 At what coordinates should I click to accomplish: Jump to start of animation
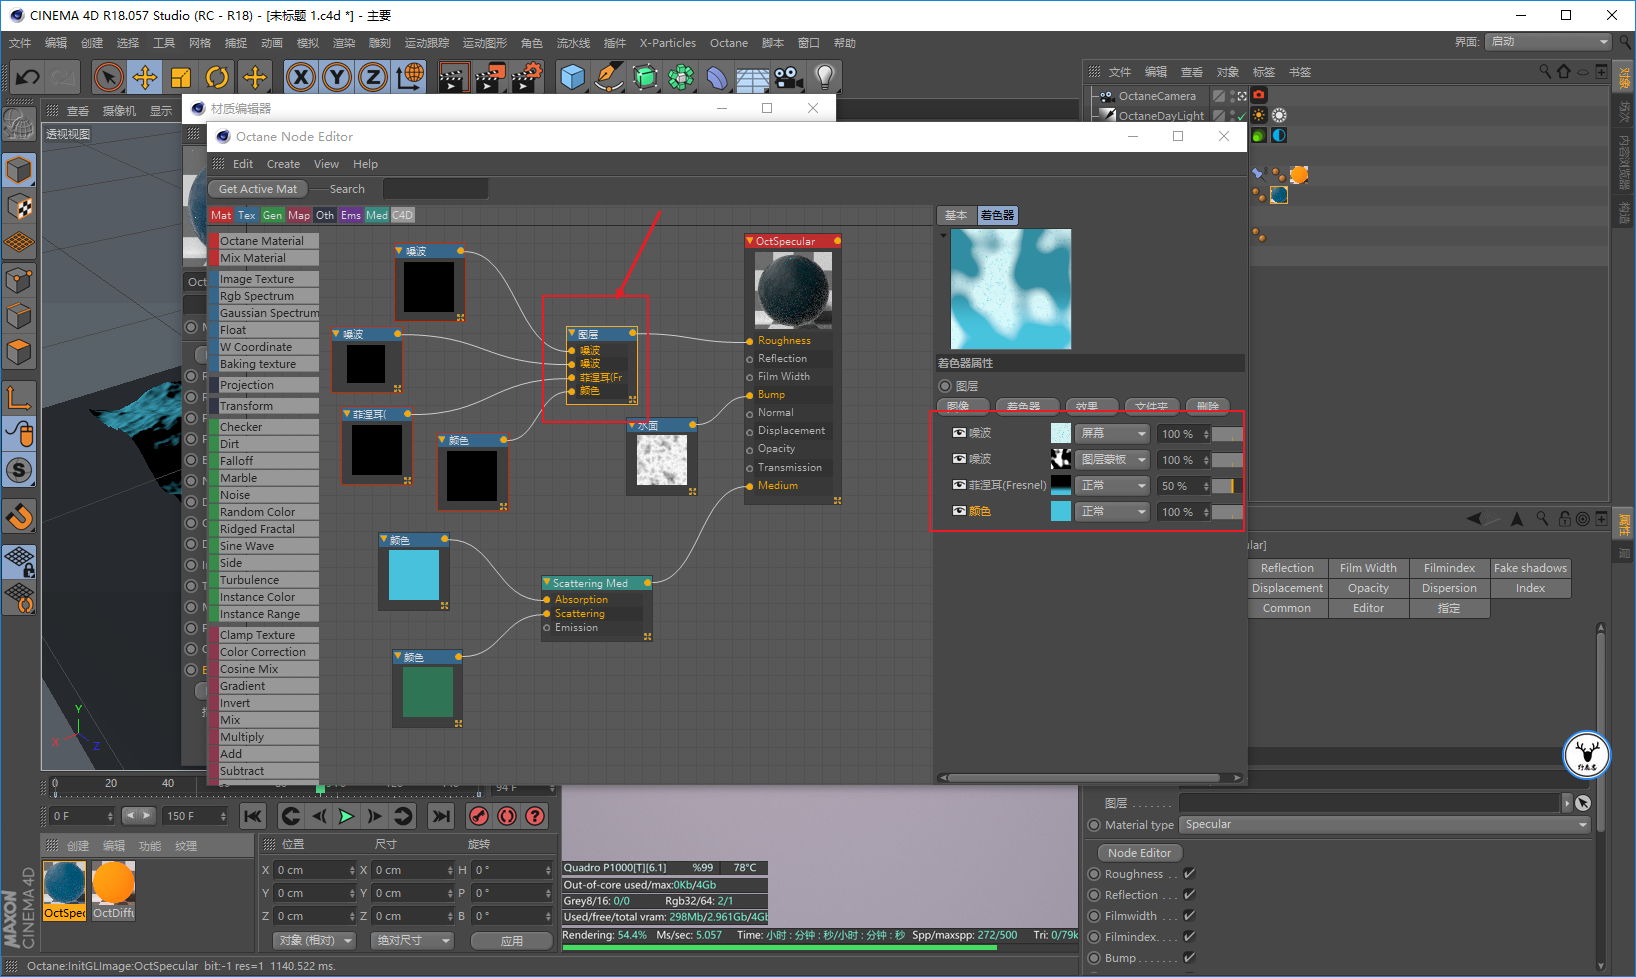pos(253,816)
